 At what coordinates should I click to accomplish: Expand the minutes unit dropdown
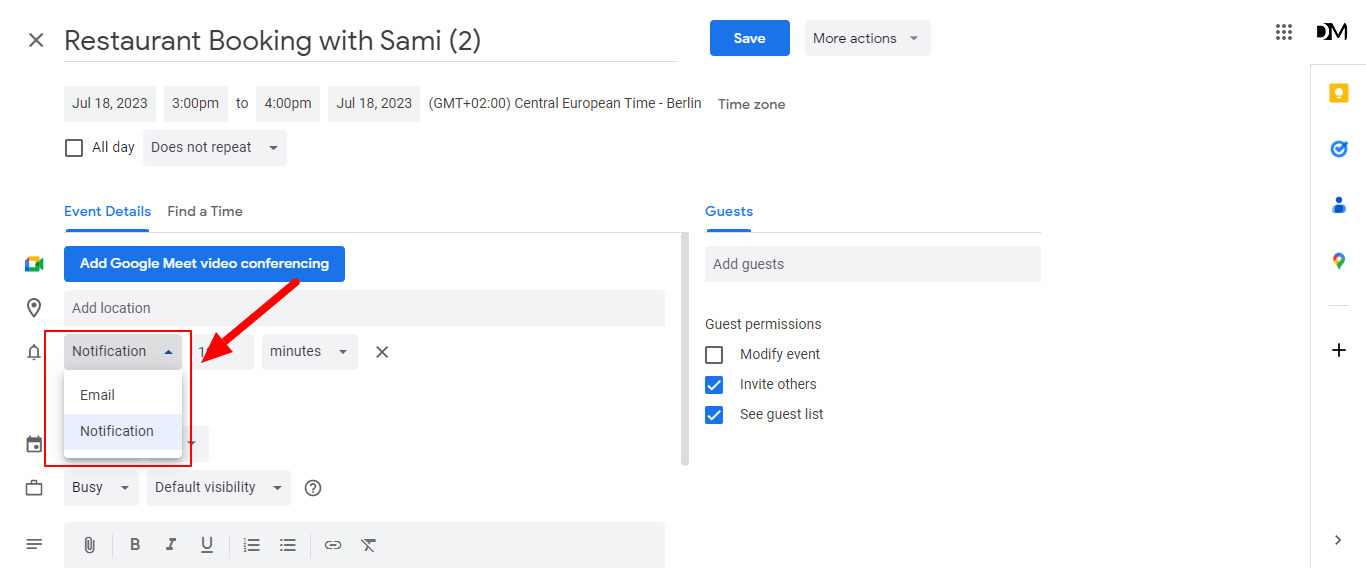point(309,352)
